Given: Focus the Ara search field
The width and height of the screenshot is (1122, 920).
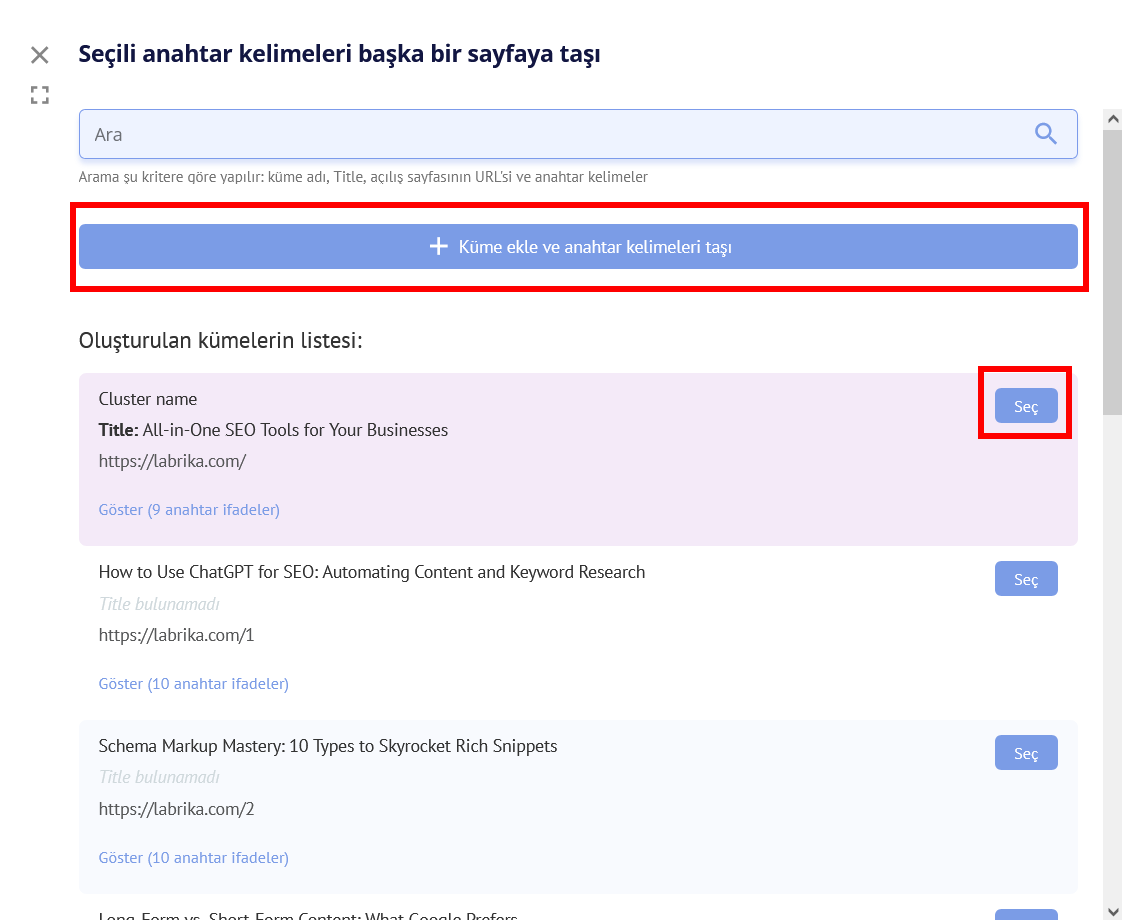Looking at the screenshot, I should (x=550, y=134).
